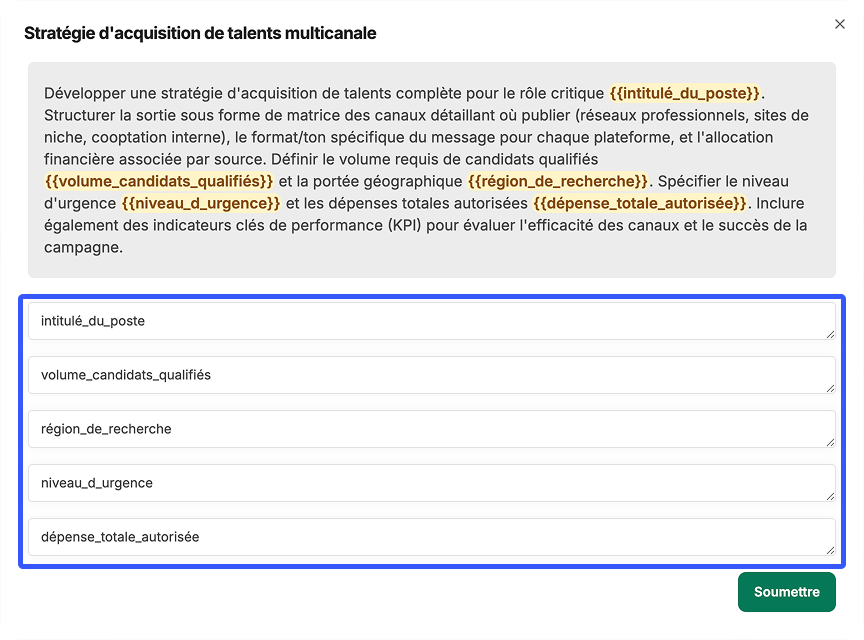864x640 pixels.
Task: Click the {{volume_candidats_qualifiés}} placeholder in the prompt
Action: 159,181
